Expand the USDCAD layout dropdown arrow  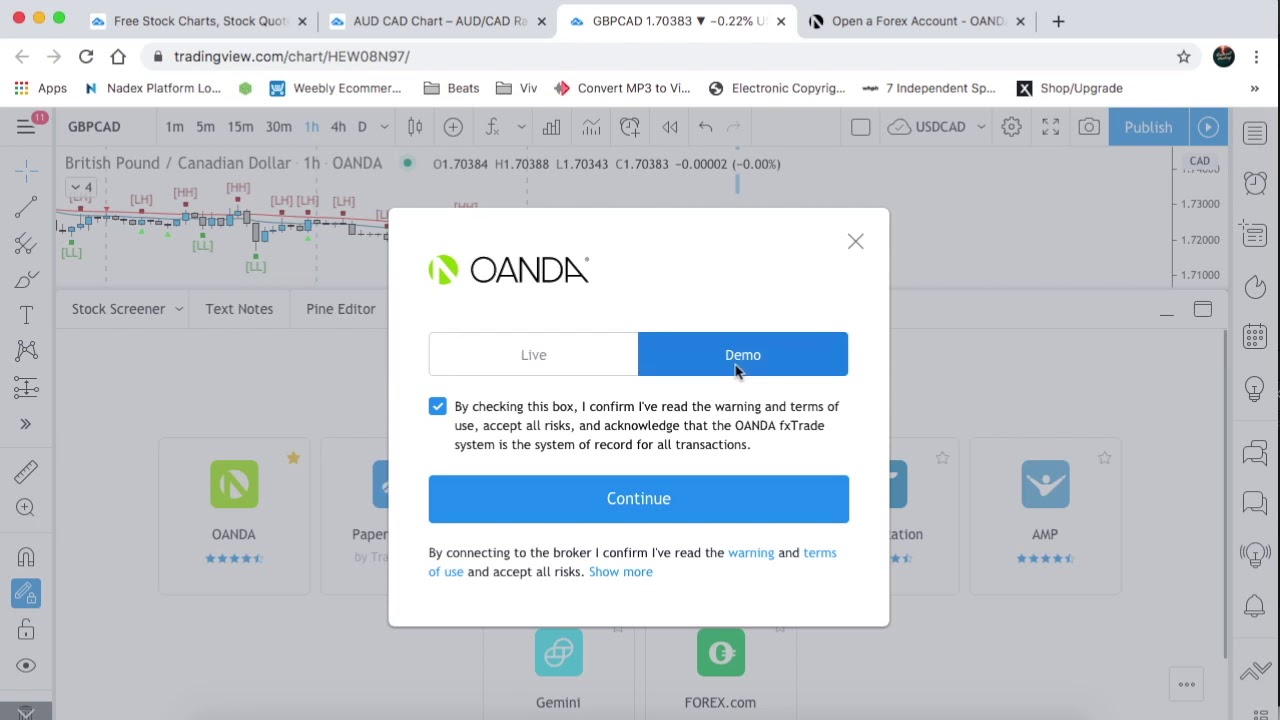981,127
